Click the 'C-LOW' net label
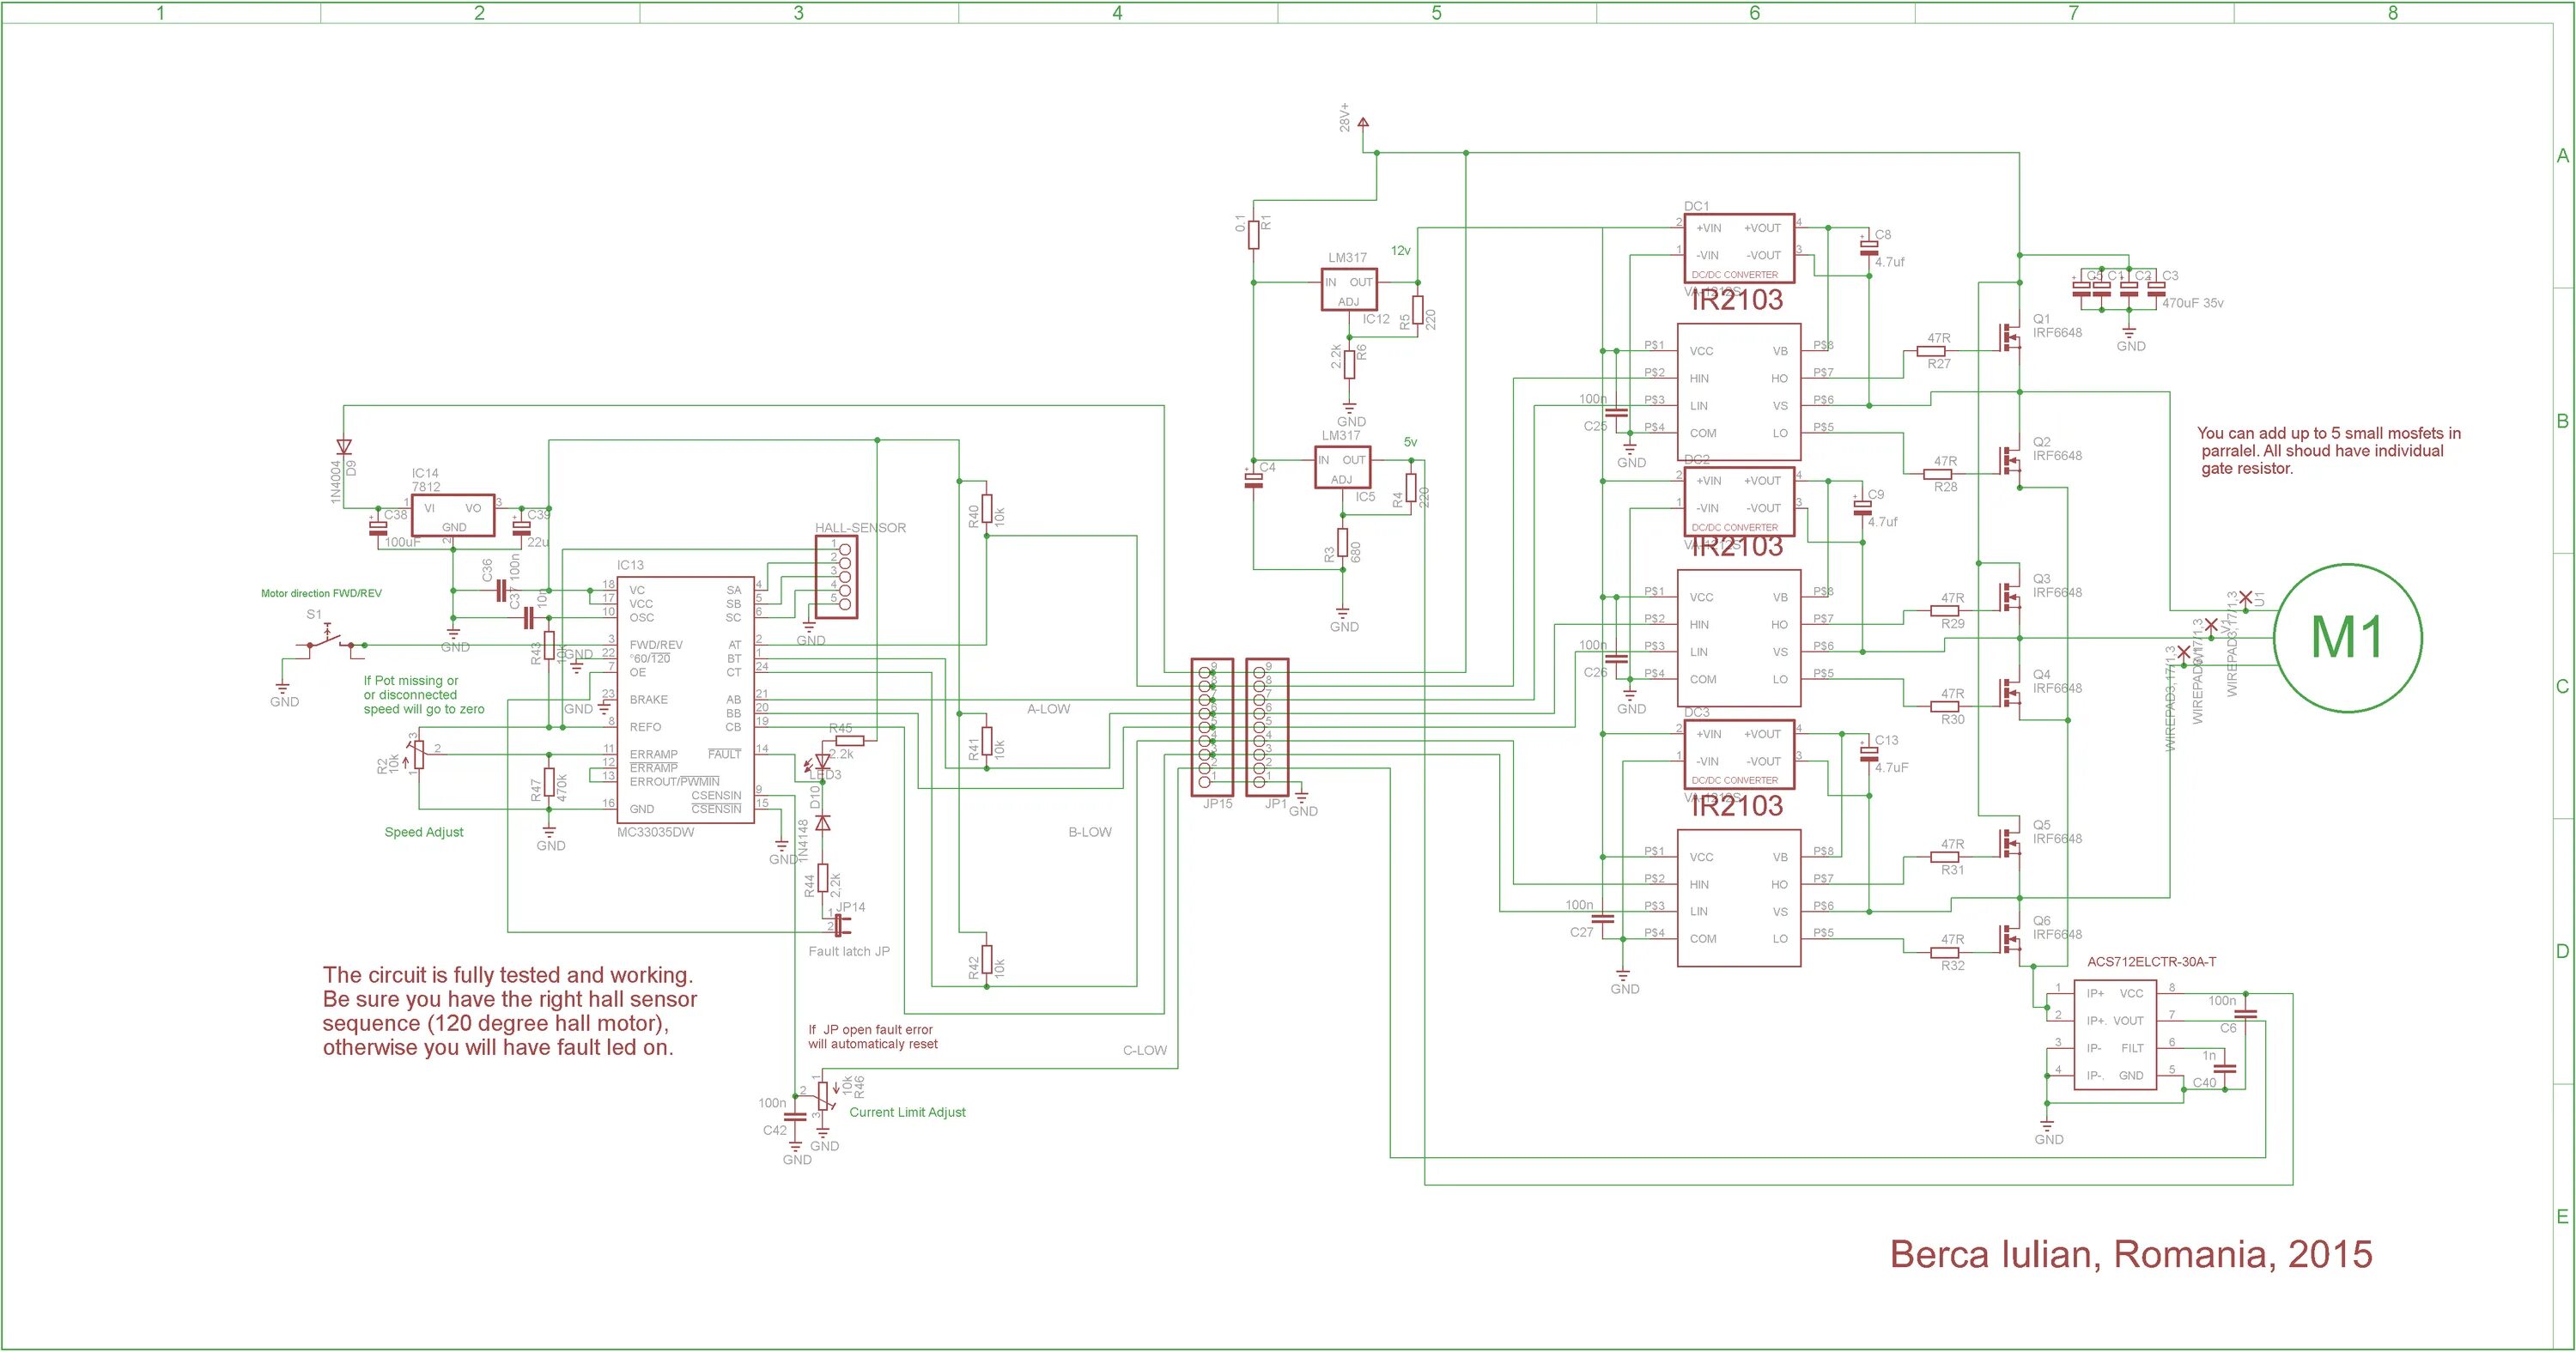The height and width of the screenshot is (1352, 2576). (x=1145, y=1050)
